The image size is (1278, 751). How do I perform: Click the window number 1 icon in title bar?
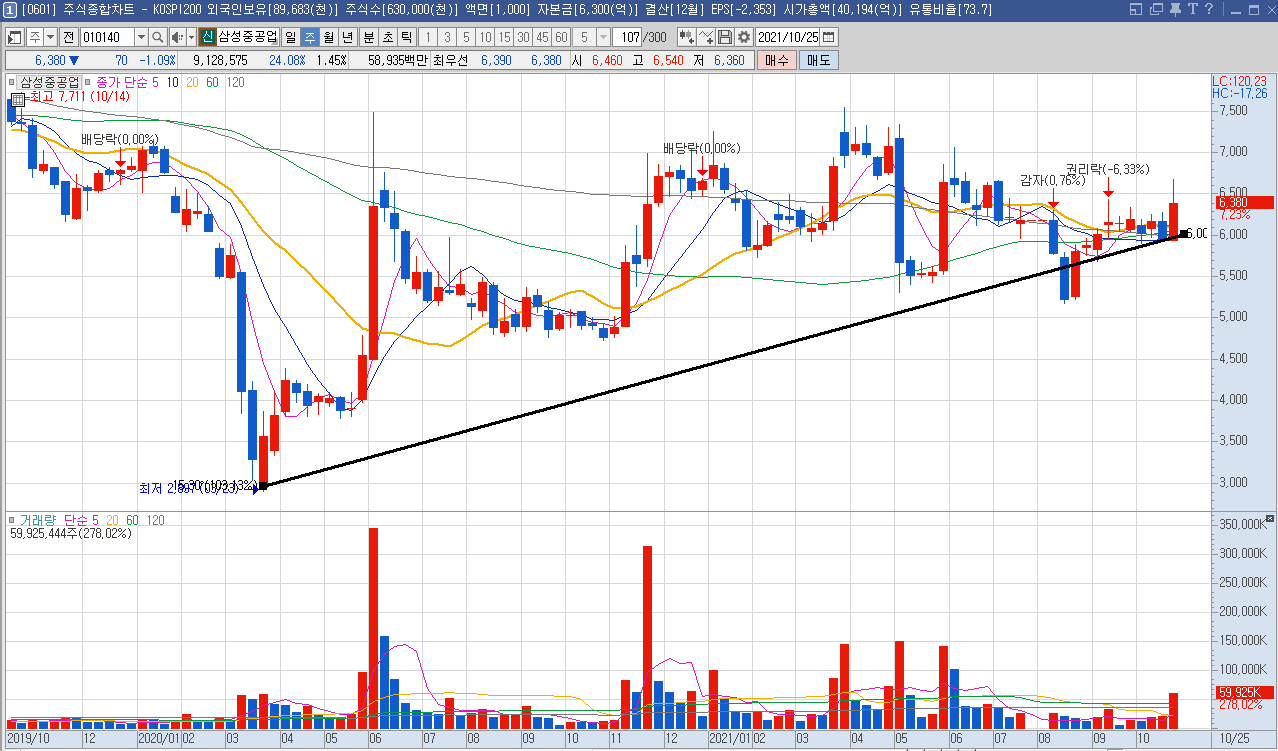pos(10,9)
